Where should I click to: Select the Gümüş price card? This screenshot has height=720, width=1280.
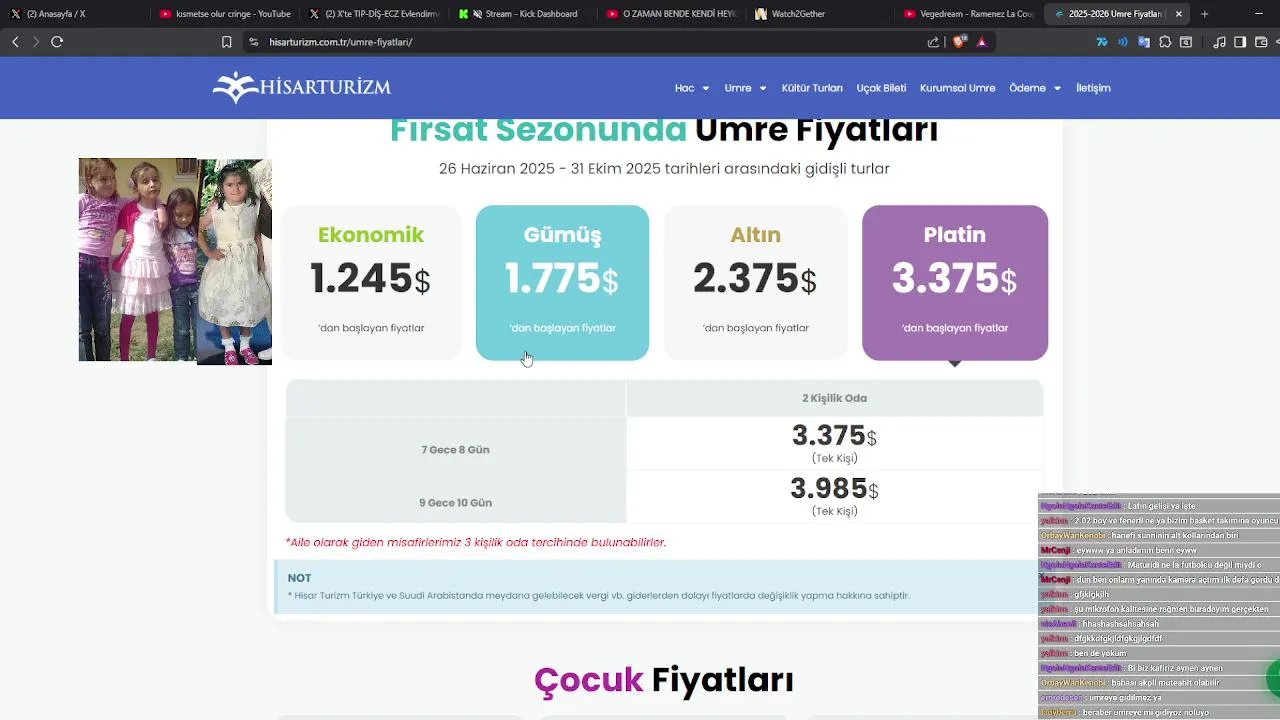coord(562,282)
